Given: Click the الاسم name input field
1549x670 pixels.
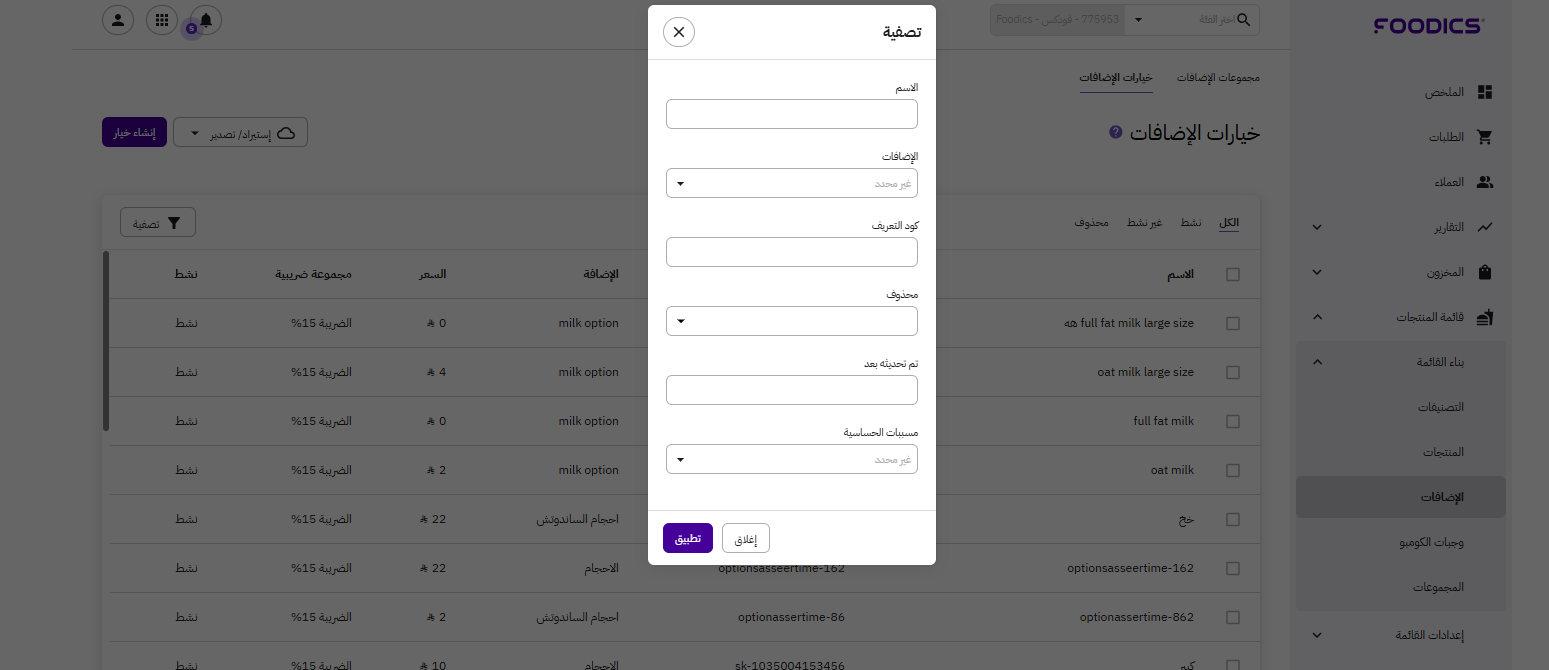Looking at the screenshot, I should pyautogui.click(x=791, y=114).
